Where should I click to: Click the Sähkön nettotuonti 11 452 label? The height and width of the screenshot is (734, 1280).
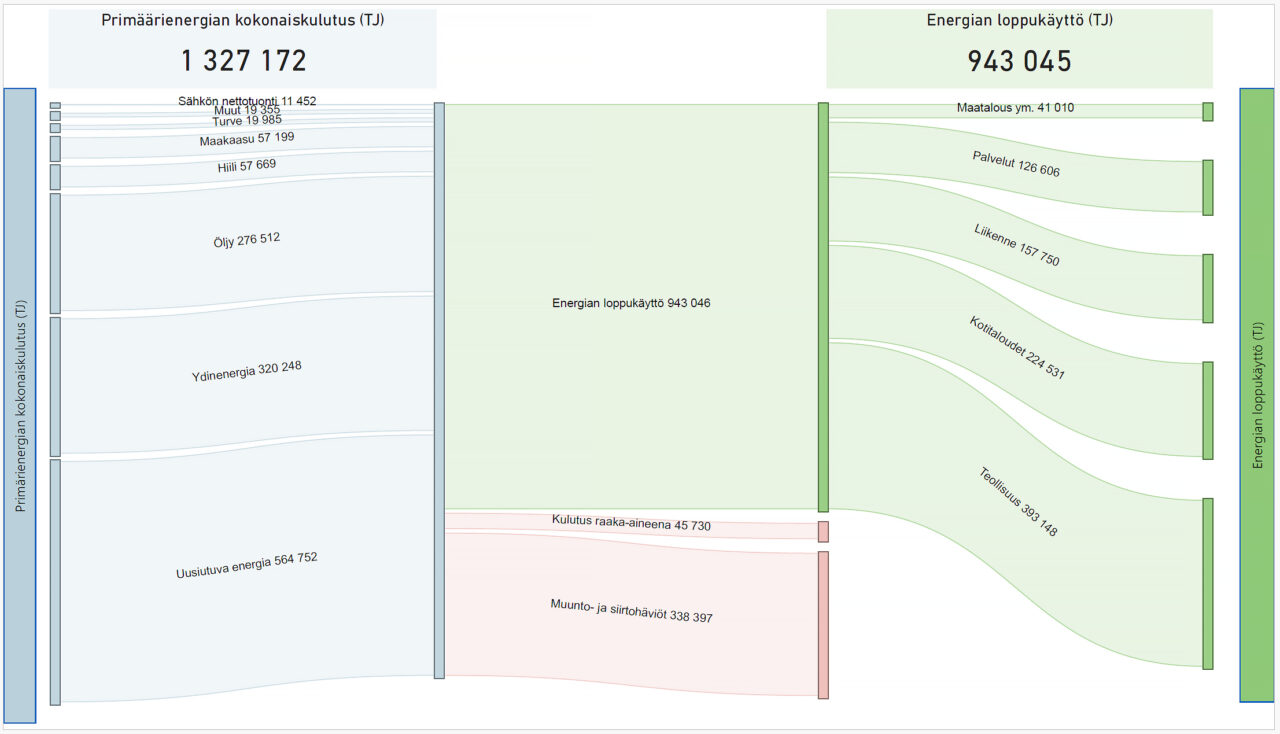tap(247, 101)
